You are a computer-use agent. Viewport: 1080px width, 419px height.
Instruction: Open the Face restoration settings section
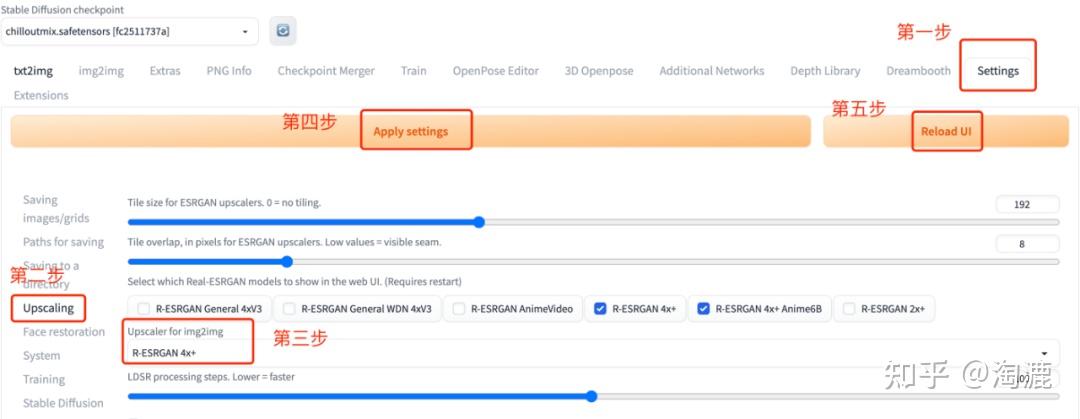click(x=64, y=331)
